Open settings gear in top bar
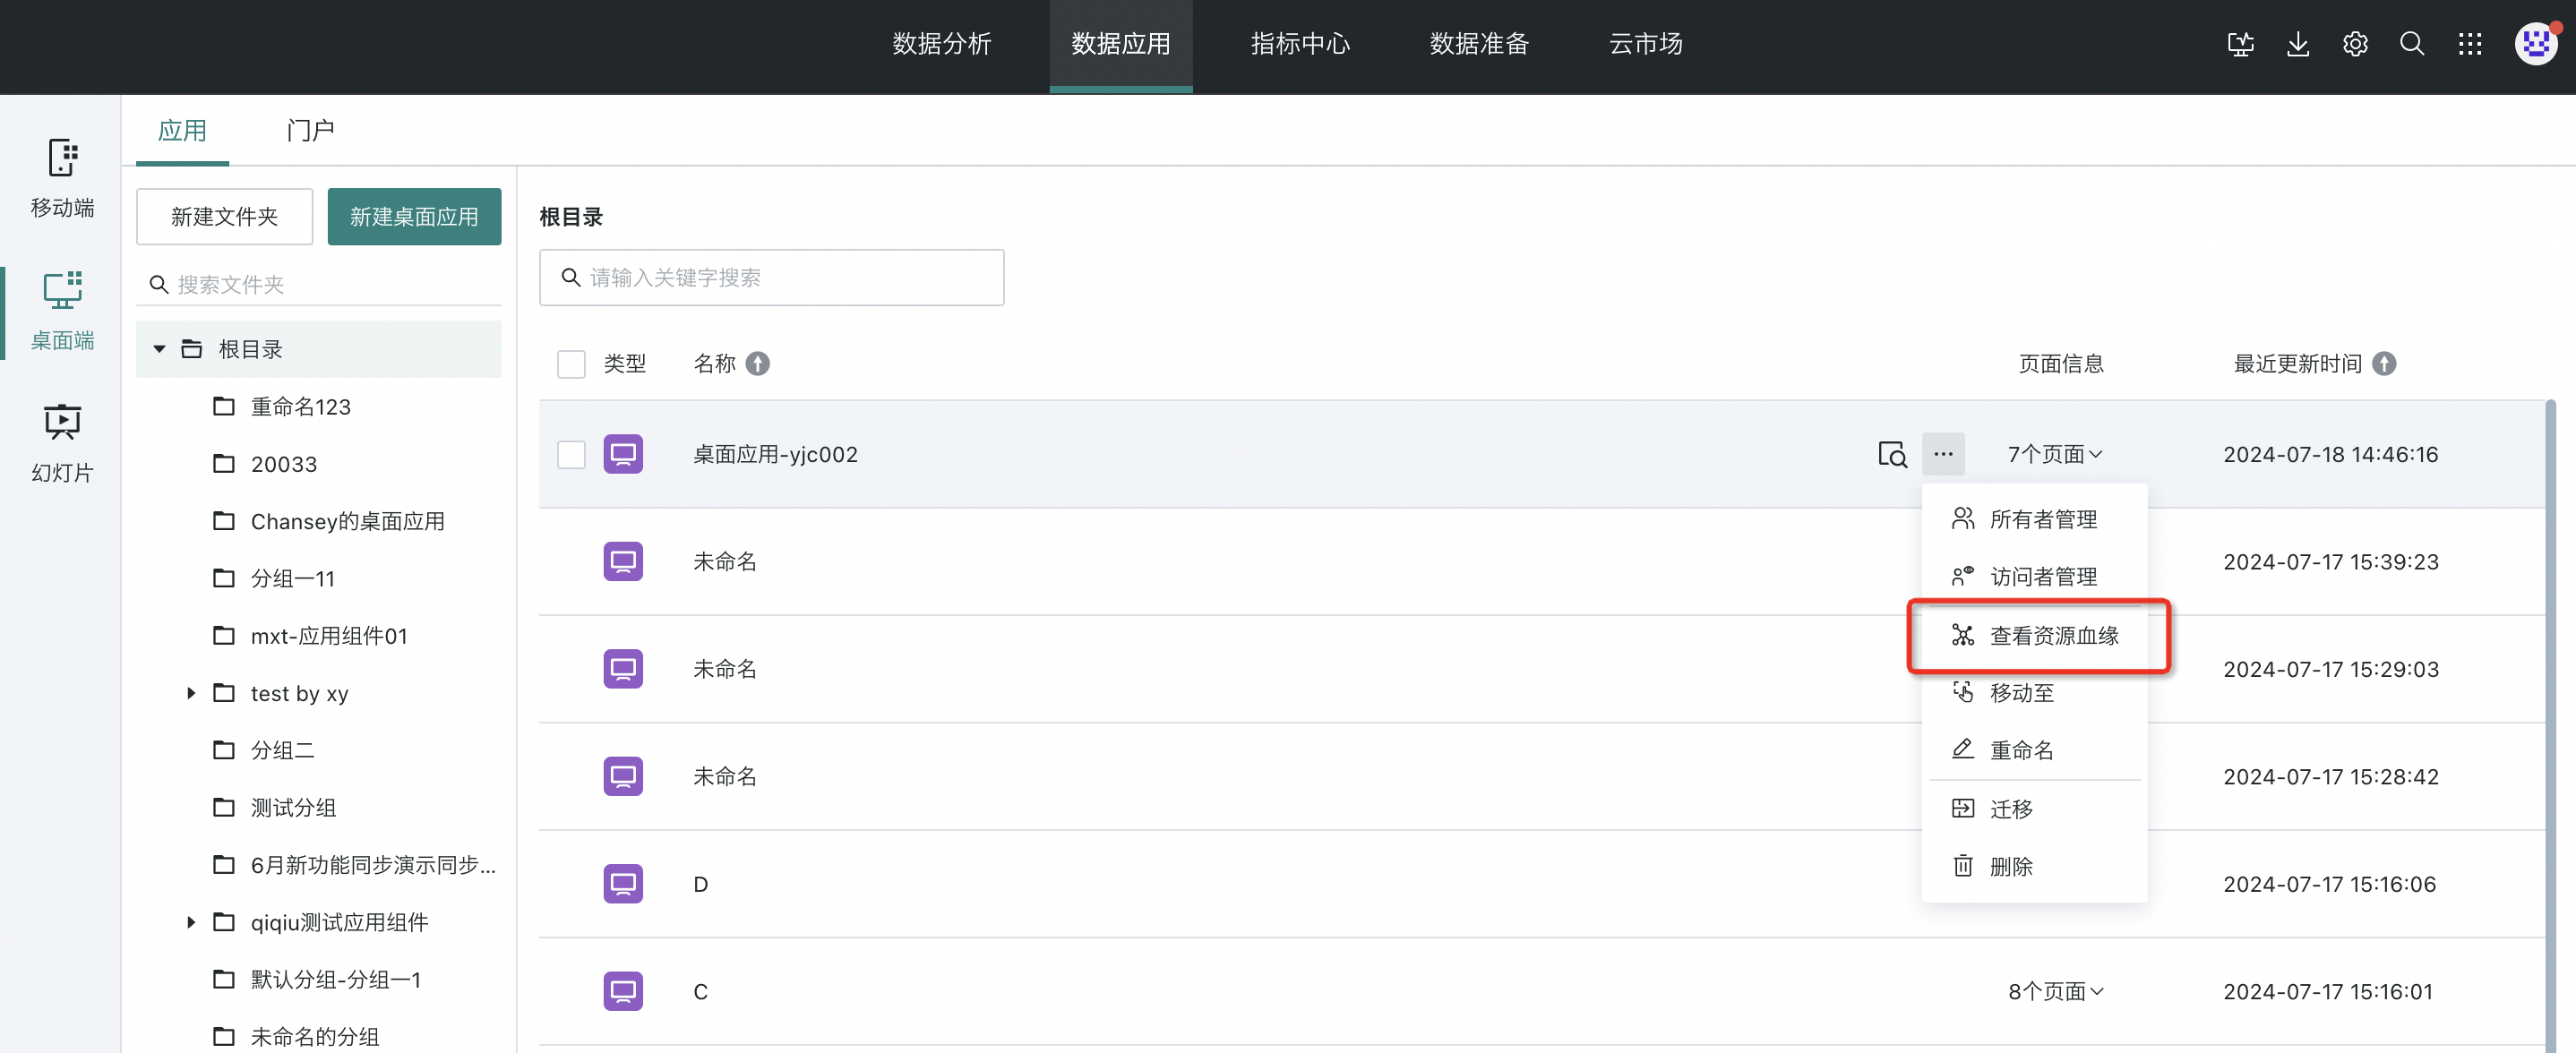The width and height of the screenshot is (2576, 1053). pos(2355,44)
